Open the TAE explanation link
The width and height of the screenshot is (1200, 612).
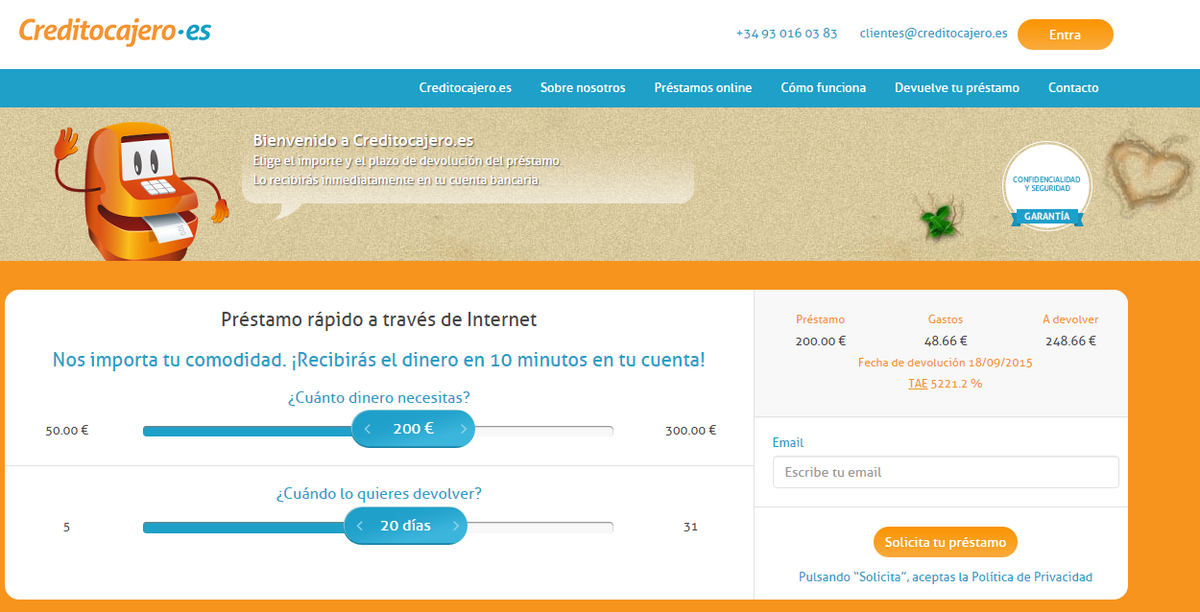pos(917,383)
